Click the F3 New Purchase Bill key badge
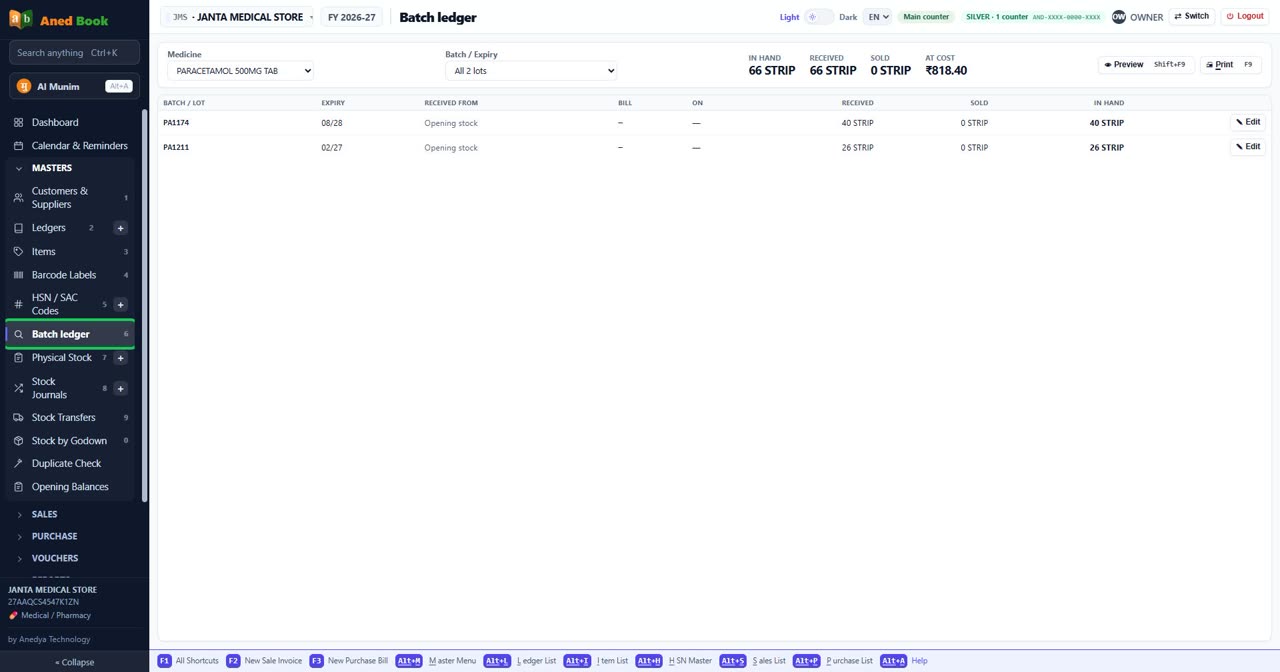The width and height of the screenshot is (1280, 672). (316, 661)
